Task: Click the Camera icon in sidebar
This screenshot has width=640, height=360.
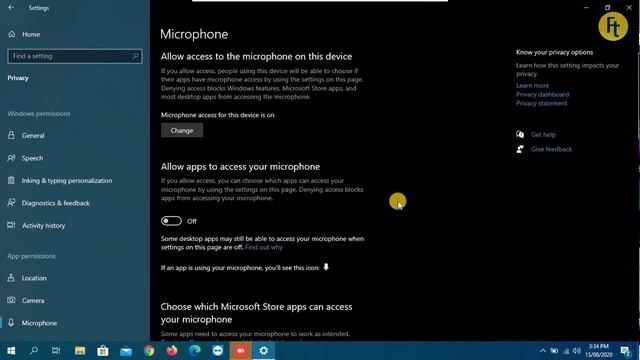Action: [11, 300]
